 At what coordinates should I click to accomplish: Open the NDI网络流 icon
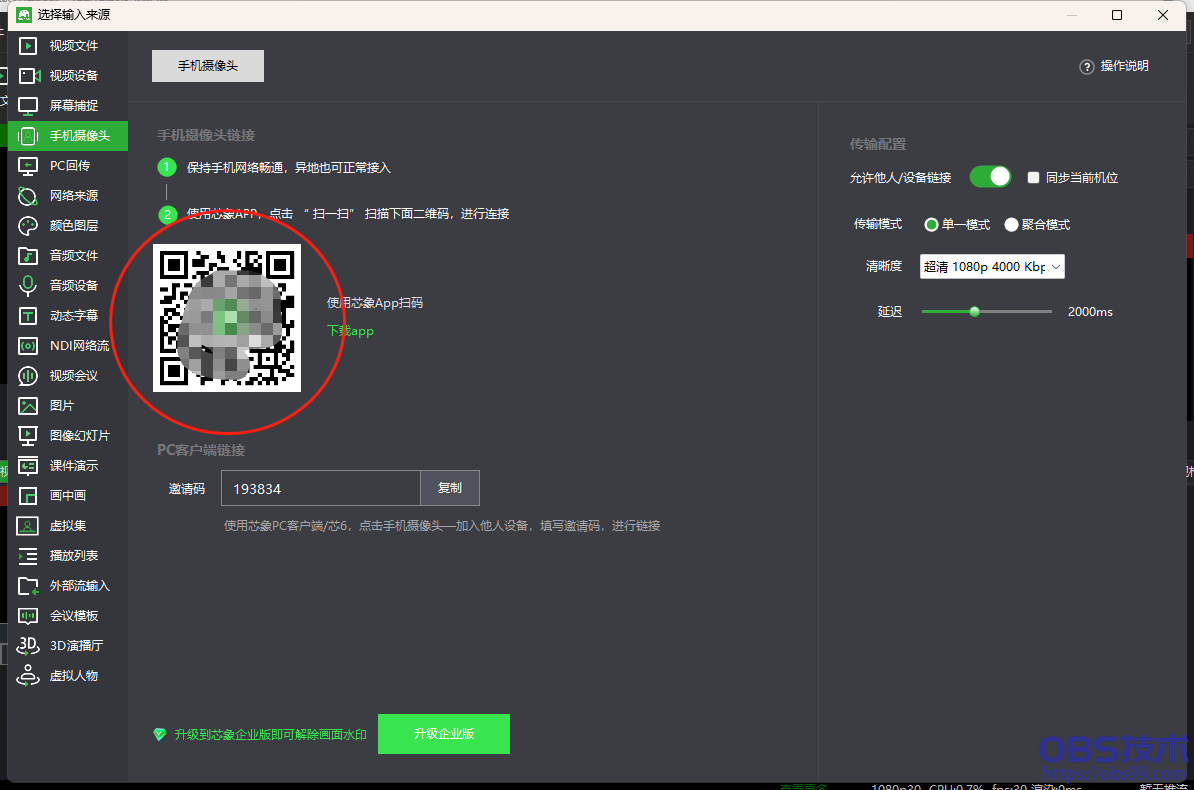coord(27,346)
